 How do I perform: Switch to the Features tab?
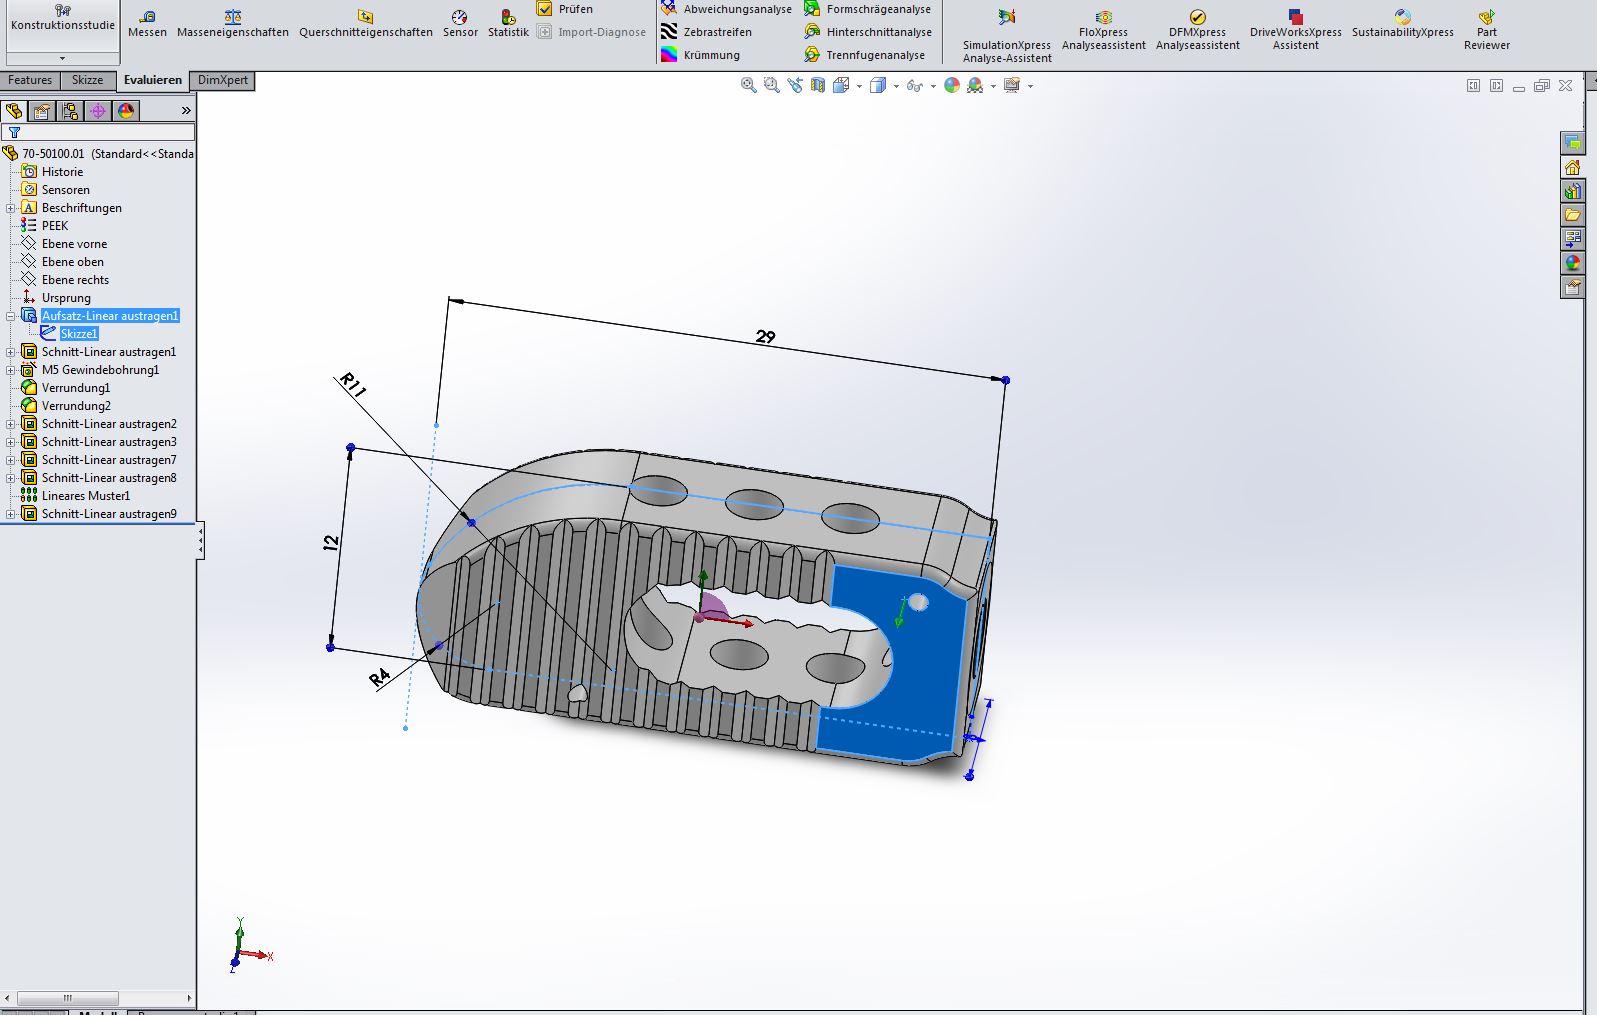tap(30, 81)
